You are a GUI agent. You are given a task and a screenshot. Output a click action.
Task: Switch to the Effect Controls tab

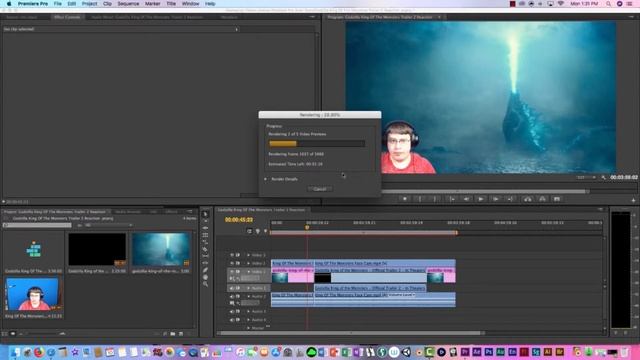click(x=67, y=17)
